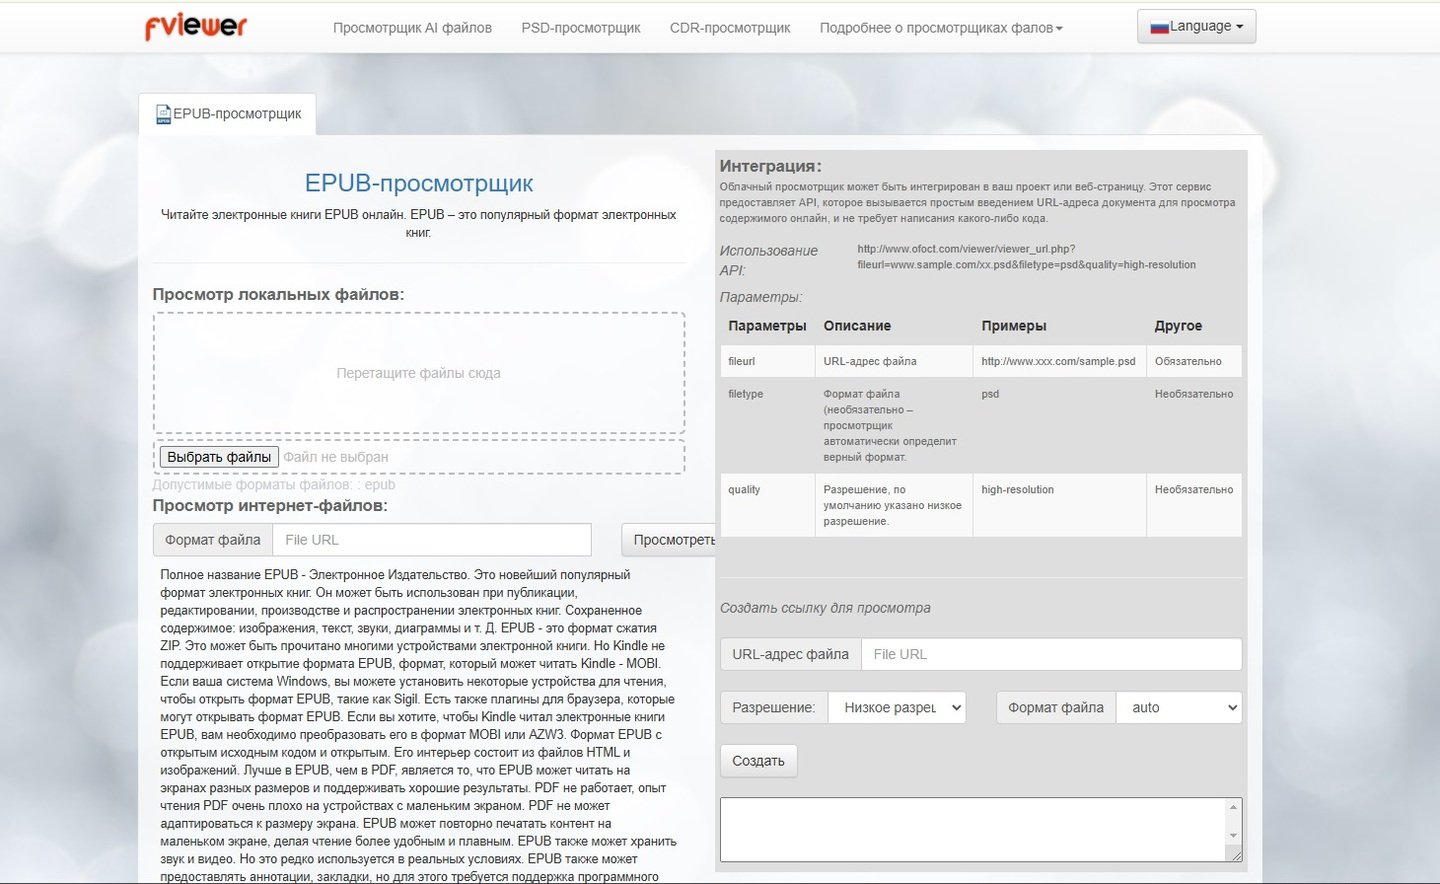Go to 'PSD-просмотрщик' menu item
The width and height of the screenshot is (1440, 884).
coord(580,28)
